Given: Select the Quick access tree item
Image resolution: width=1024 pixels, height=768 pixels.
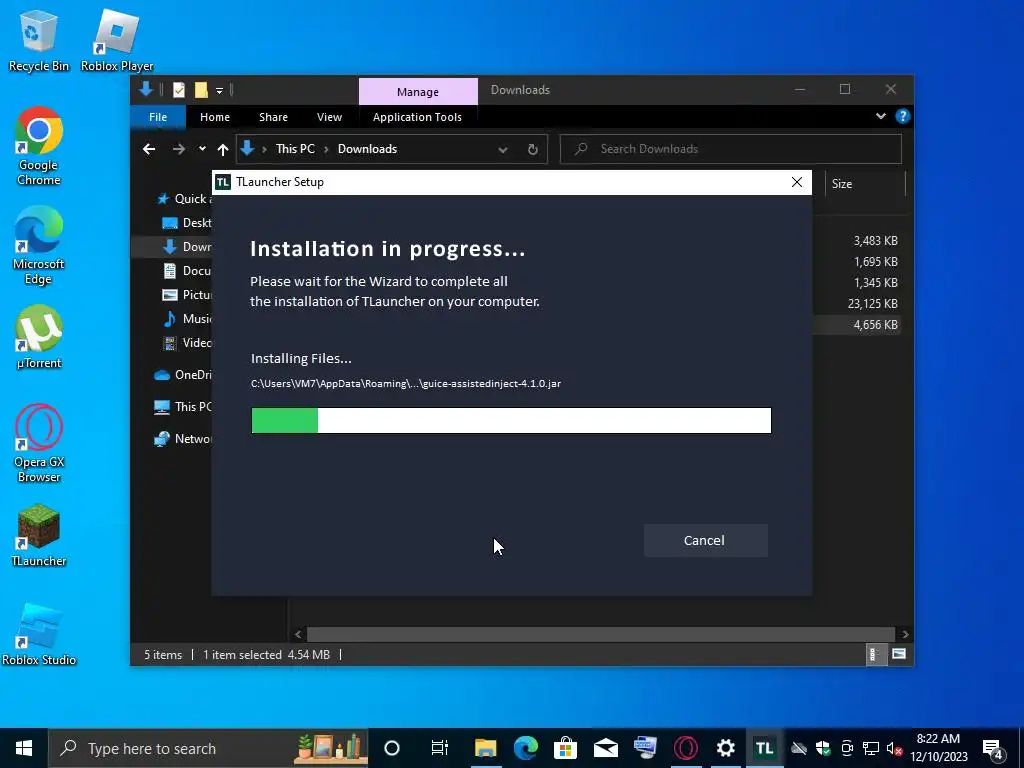Looking at the screenshot, I should pos(183,199).
